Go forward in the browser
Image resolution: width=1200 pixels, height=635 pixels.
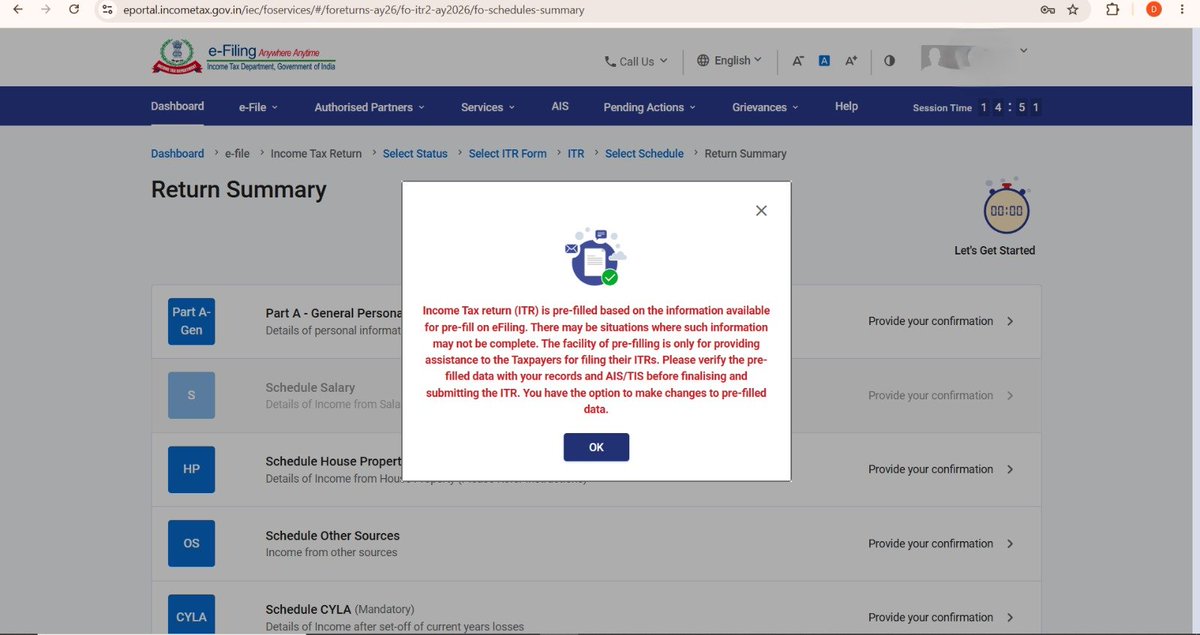46,10
